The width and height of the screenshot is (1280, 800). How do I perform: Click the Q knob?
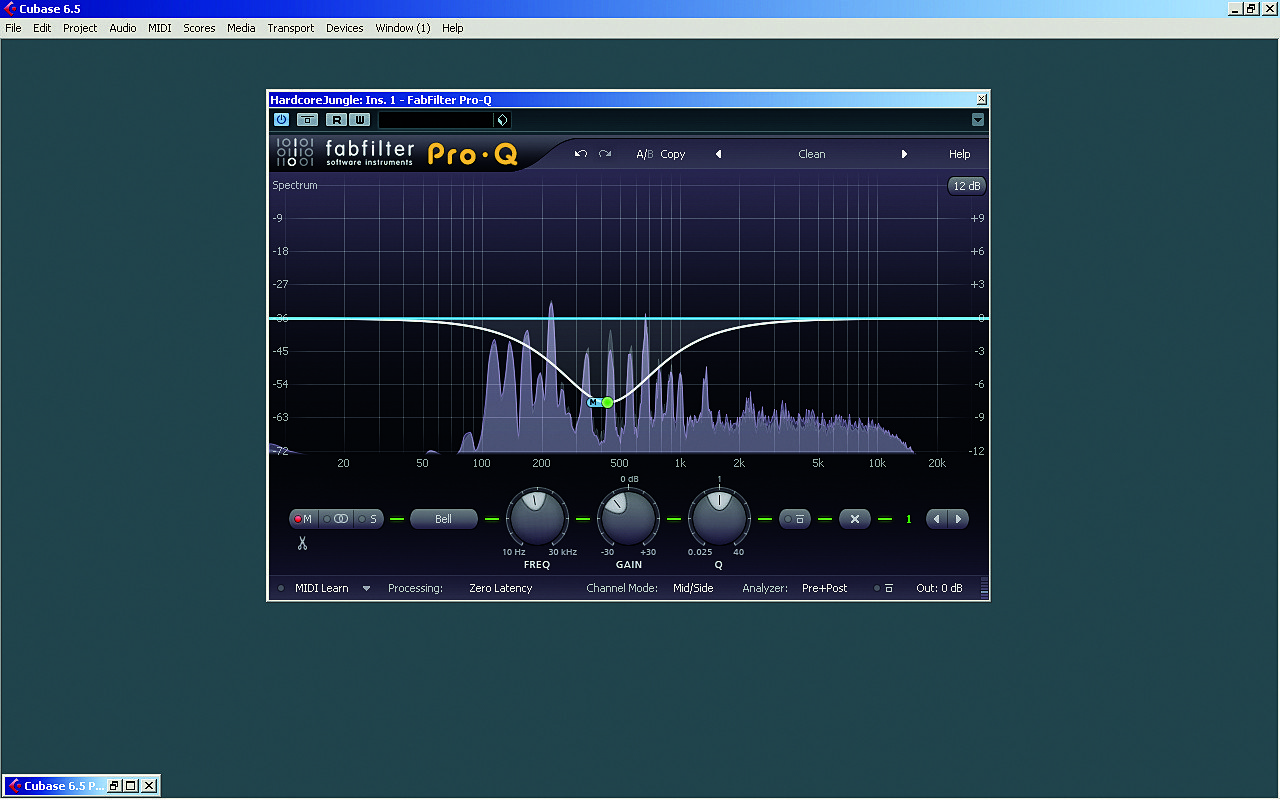coord(718,518)
